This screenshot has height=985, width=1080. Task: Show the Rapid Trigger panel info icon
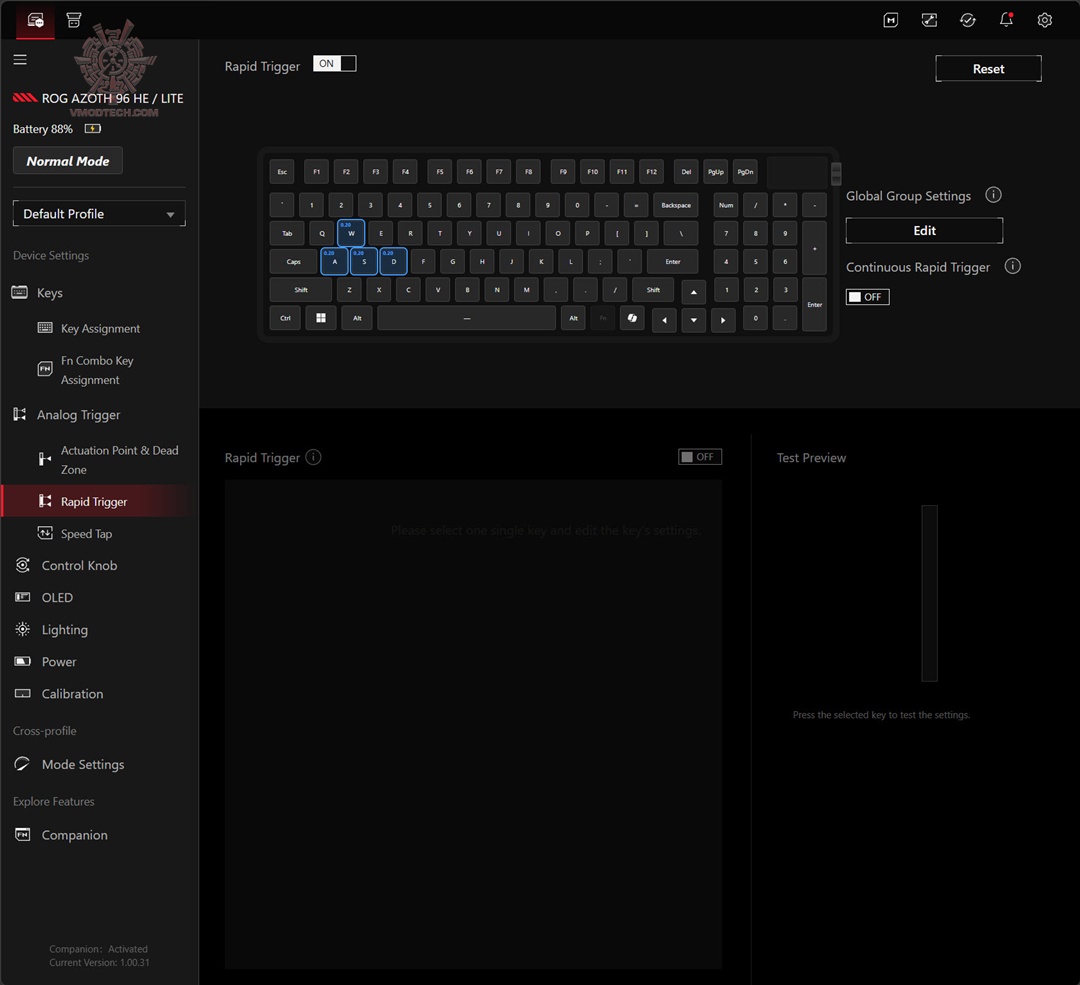pos(313,457)
